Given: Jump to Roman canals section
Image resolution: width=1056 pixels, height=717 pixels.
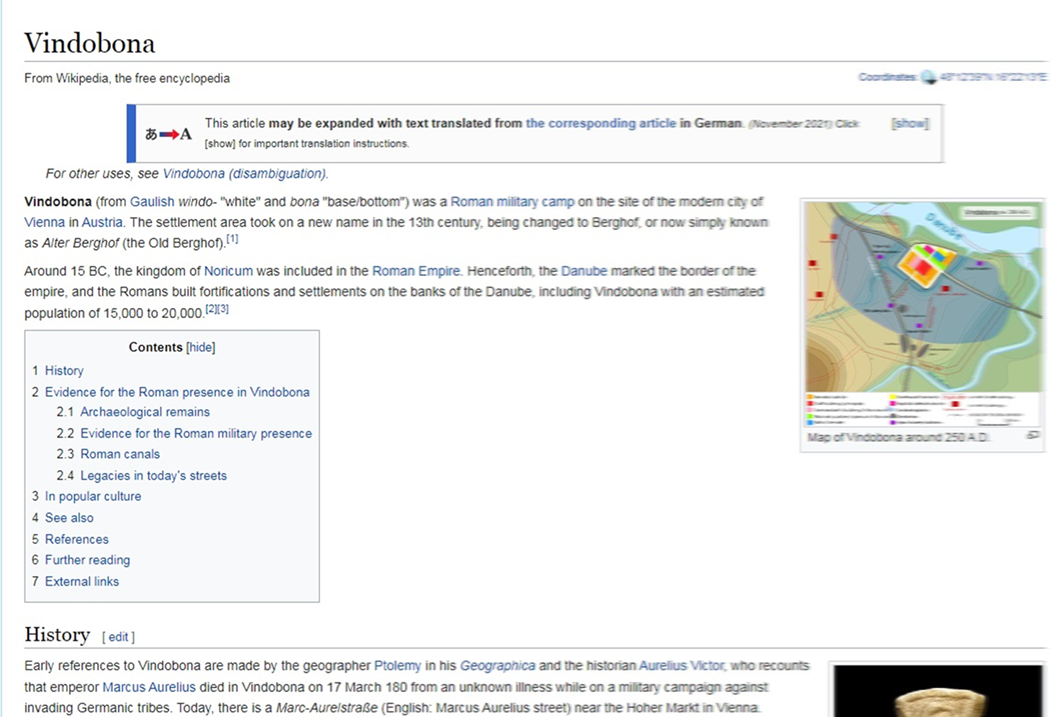Looking at the screenshot, I should (x=120, y=454).
